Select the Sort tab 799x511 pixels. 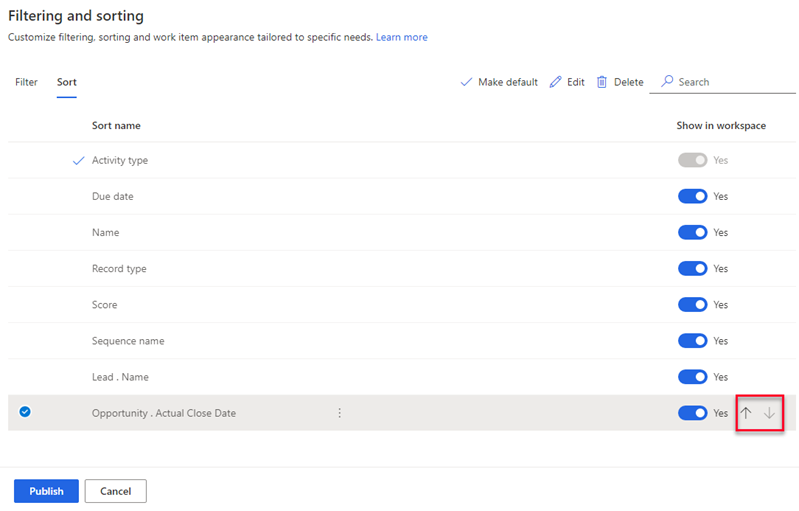click(67, 82)
